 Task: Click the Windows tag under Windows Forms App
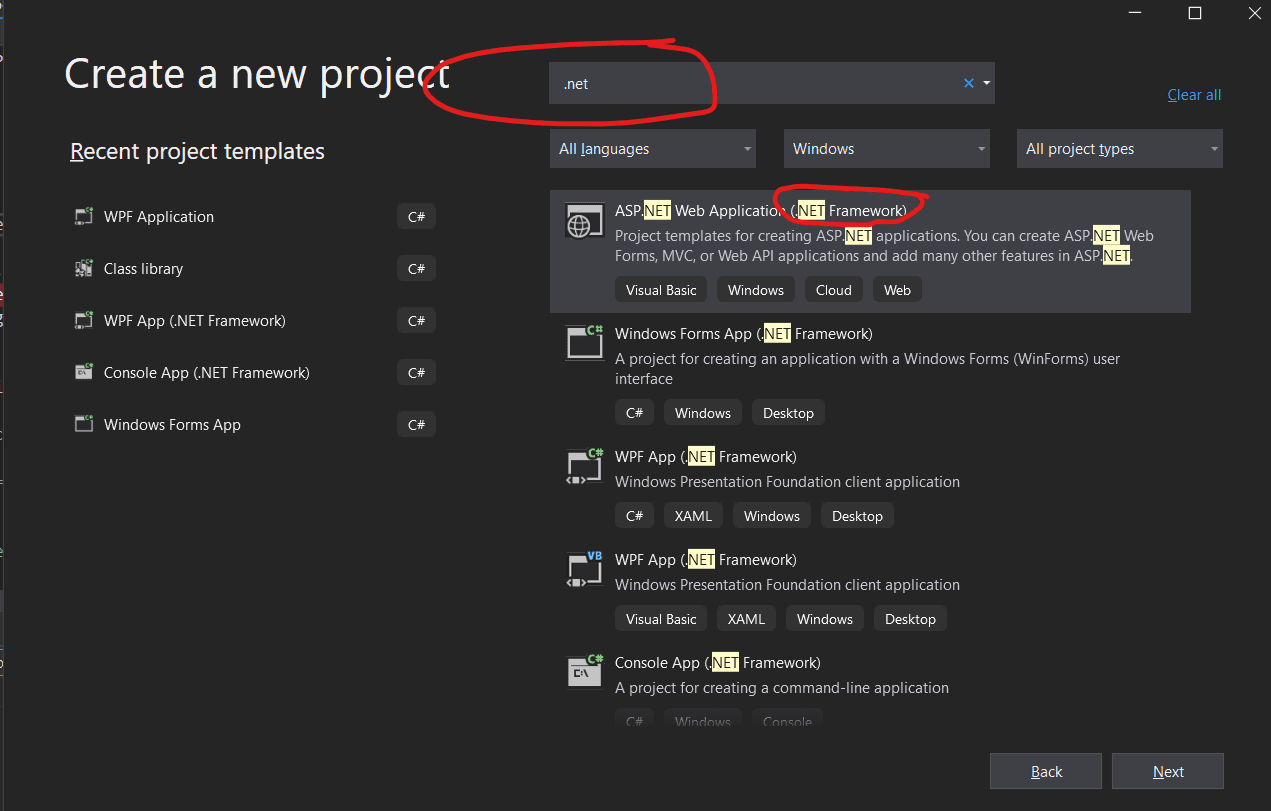(703, 413)
